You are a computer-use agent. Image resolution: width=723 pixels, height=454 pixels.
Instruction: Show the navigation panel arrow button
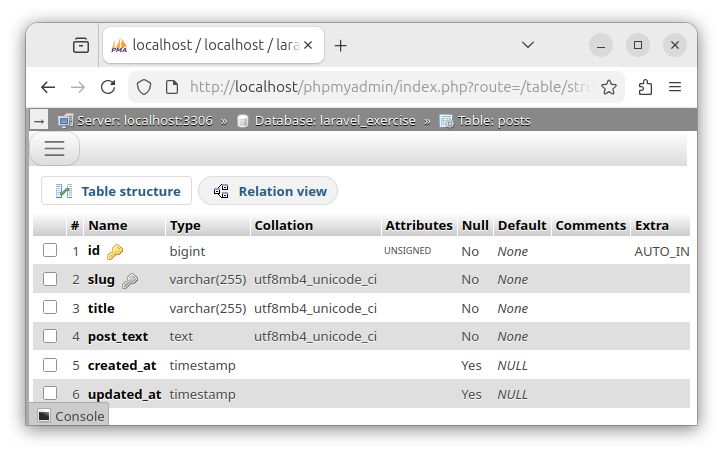click(x=39, y=121)
